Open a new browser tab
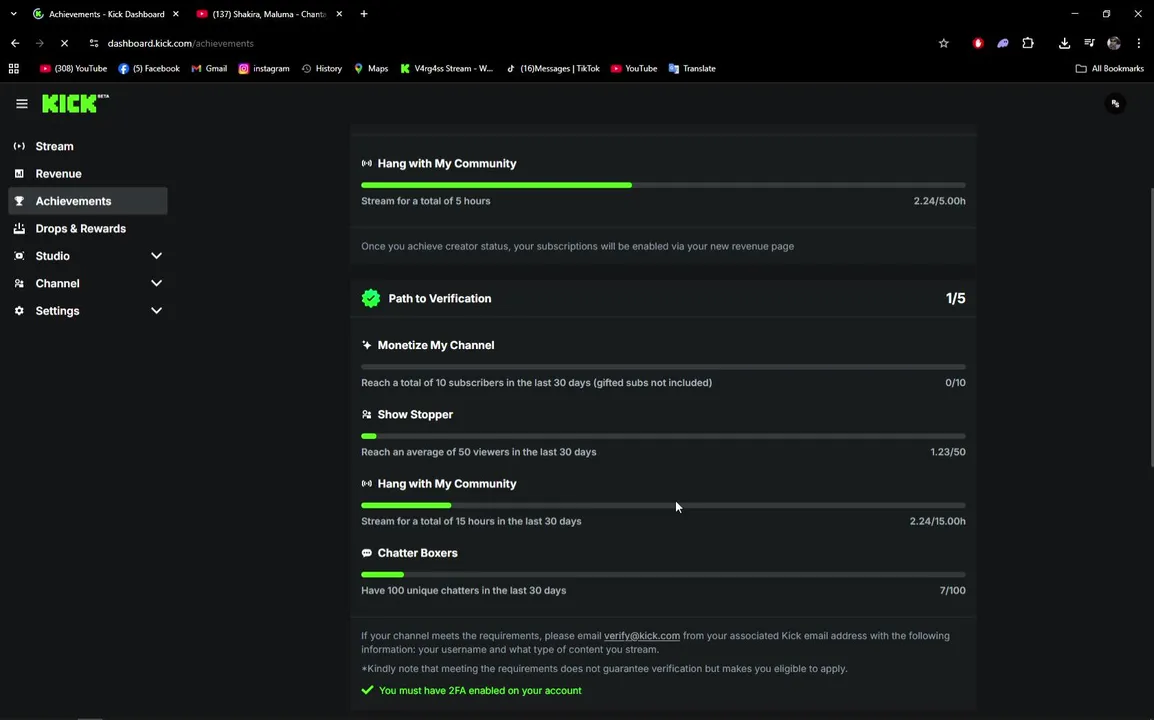This screenshot has height=720, width=1154. click(364, 14)
